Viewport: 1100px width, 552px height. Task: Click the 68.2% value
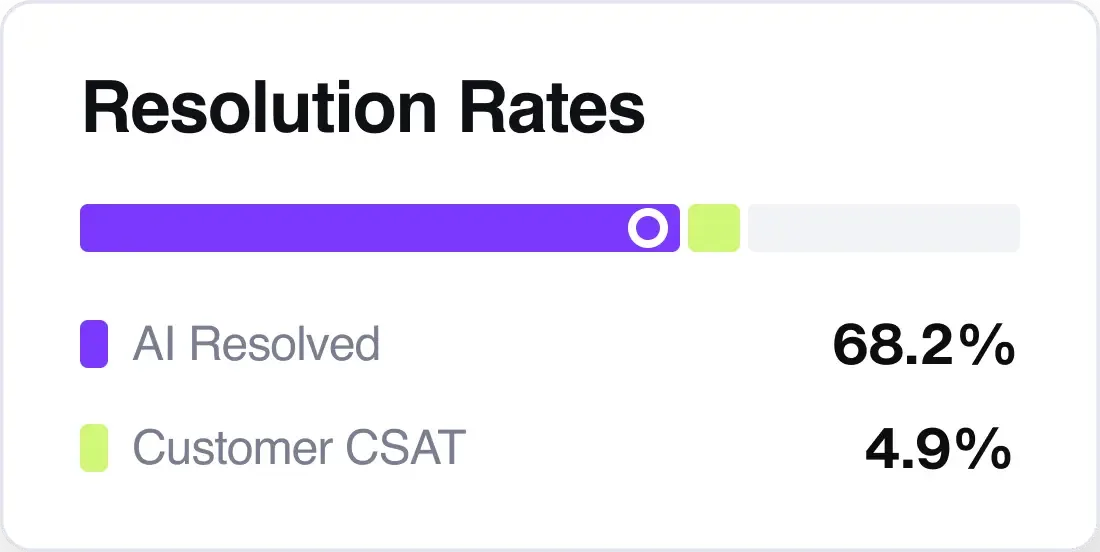pyautogui.click(x=923, y=345)
